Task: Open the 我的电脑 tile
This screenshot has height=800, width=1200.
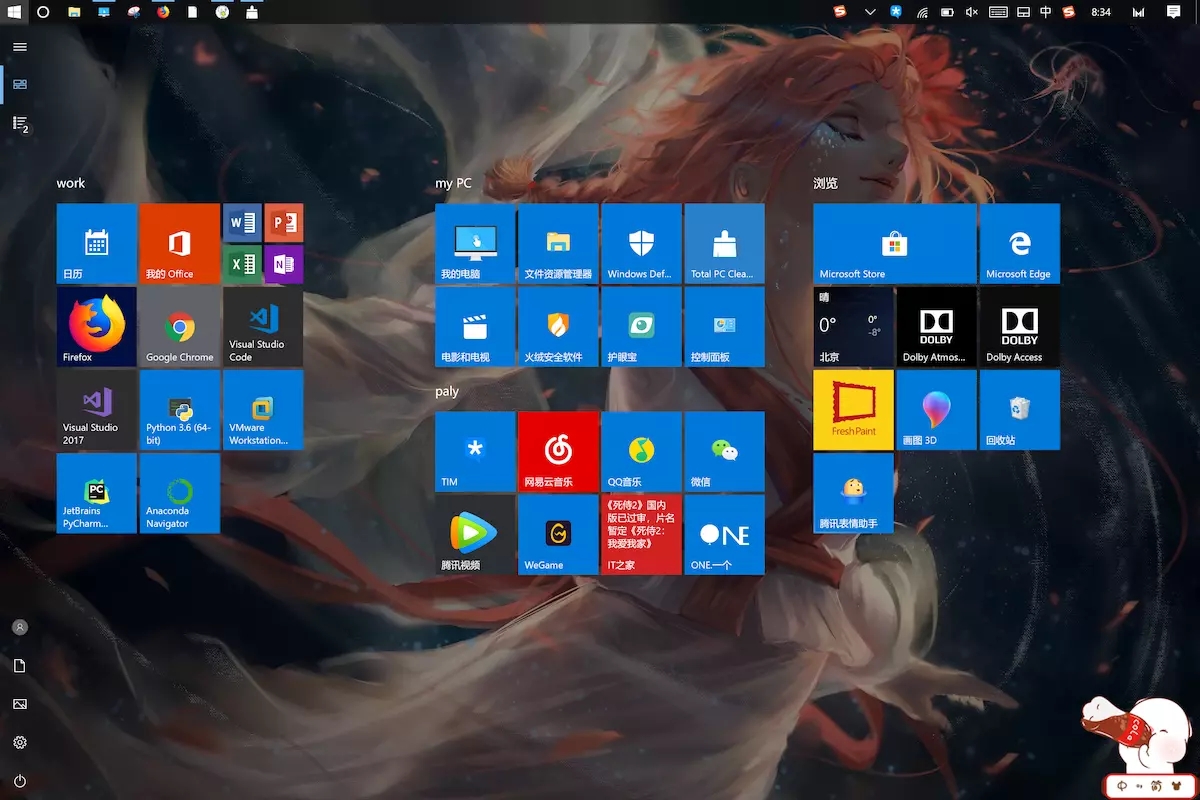Action: tap(476, 244)
